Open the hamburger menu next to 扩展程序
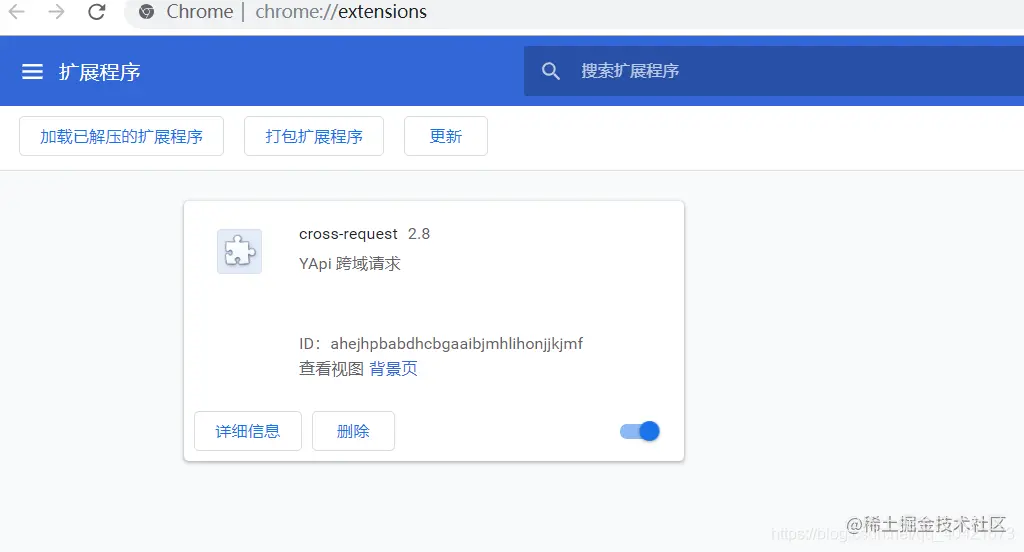1024x552 pixels. click(x=32, y=71)
